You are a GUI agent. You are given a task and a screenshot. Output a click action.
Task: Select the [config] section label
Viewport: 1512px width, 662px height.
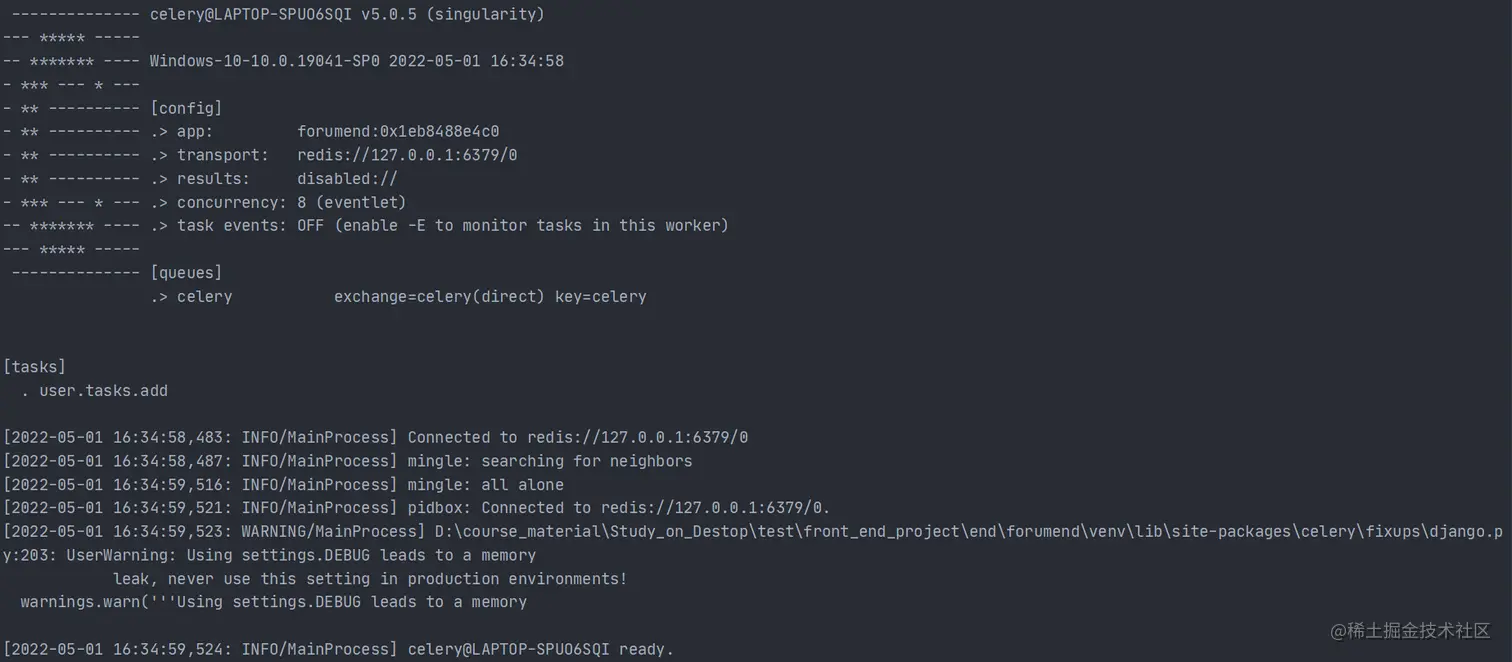click(186, 108)
